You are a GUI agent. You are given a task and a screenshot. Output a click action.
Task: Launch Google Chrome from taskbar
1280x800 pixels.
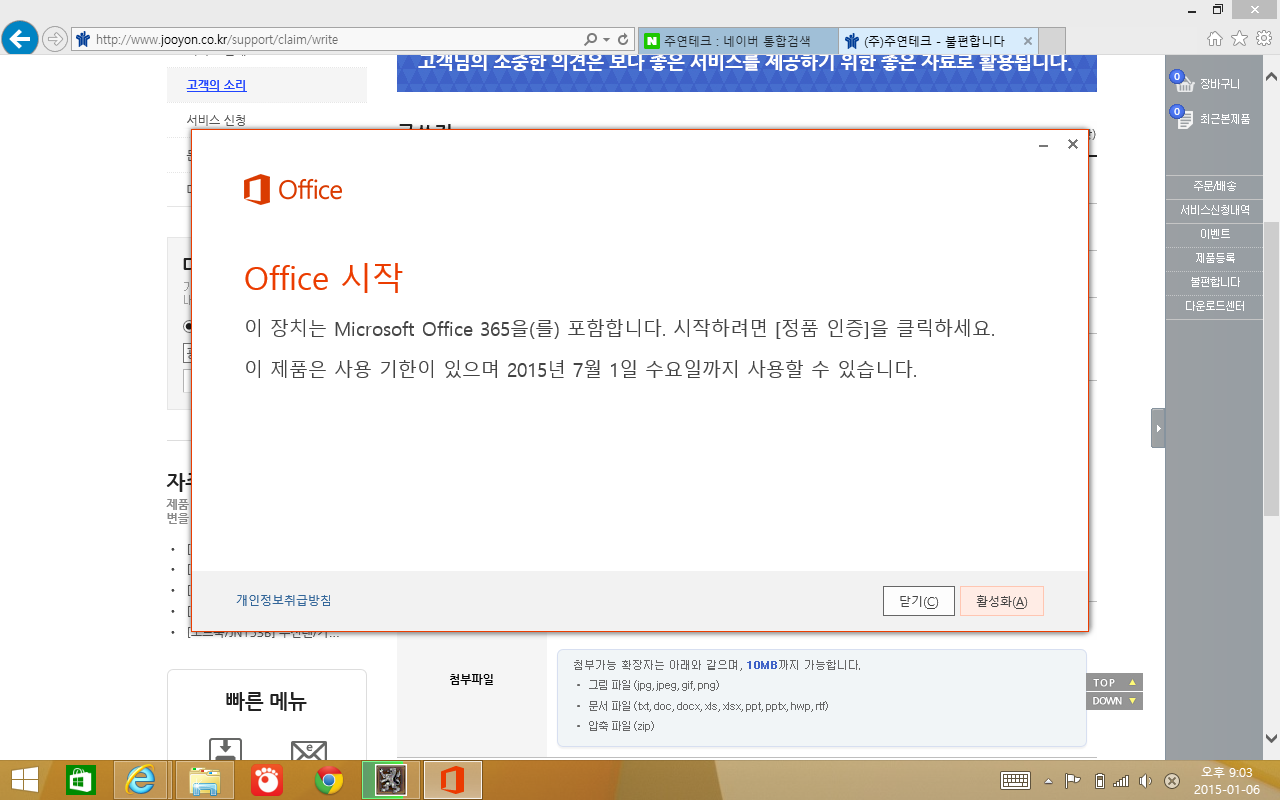(329, 780)
